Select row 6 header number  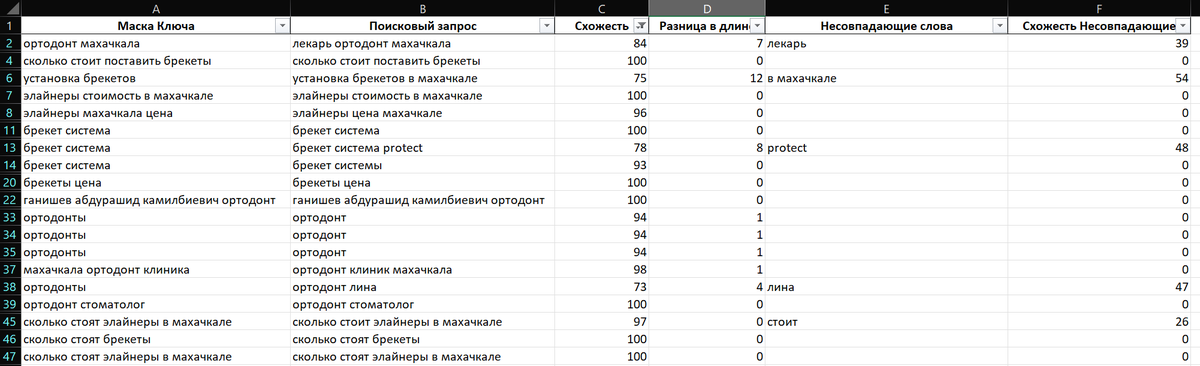(x=9, y=78)
